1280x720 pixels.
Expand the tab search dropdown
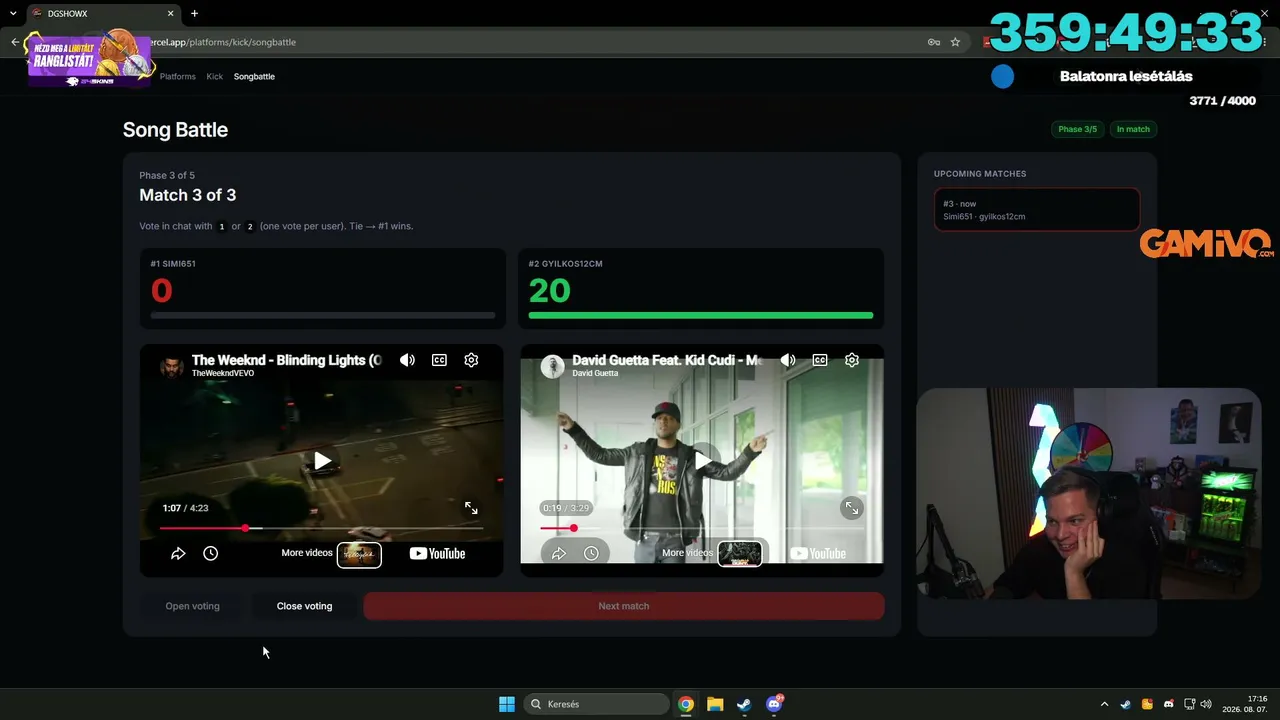coord(13,14)
